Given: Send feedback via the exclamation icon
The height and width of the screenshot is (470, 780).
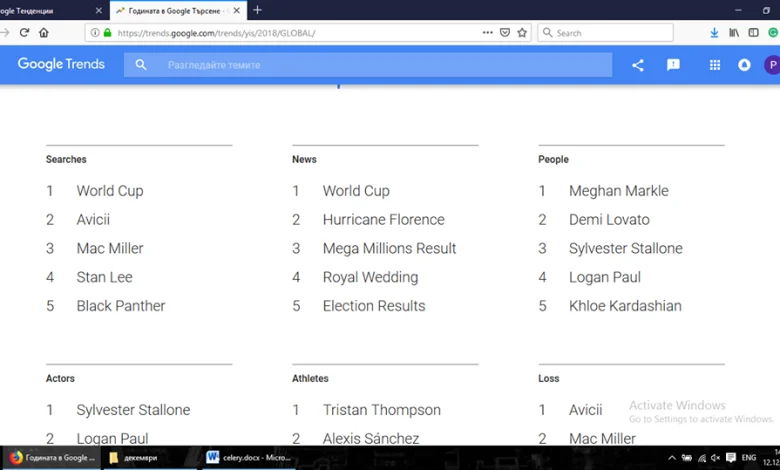Looking at the screenshot, I should [673, 65].
